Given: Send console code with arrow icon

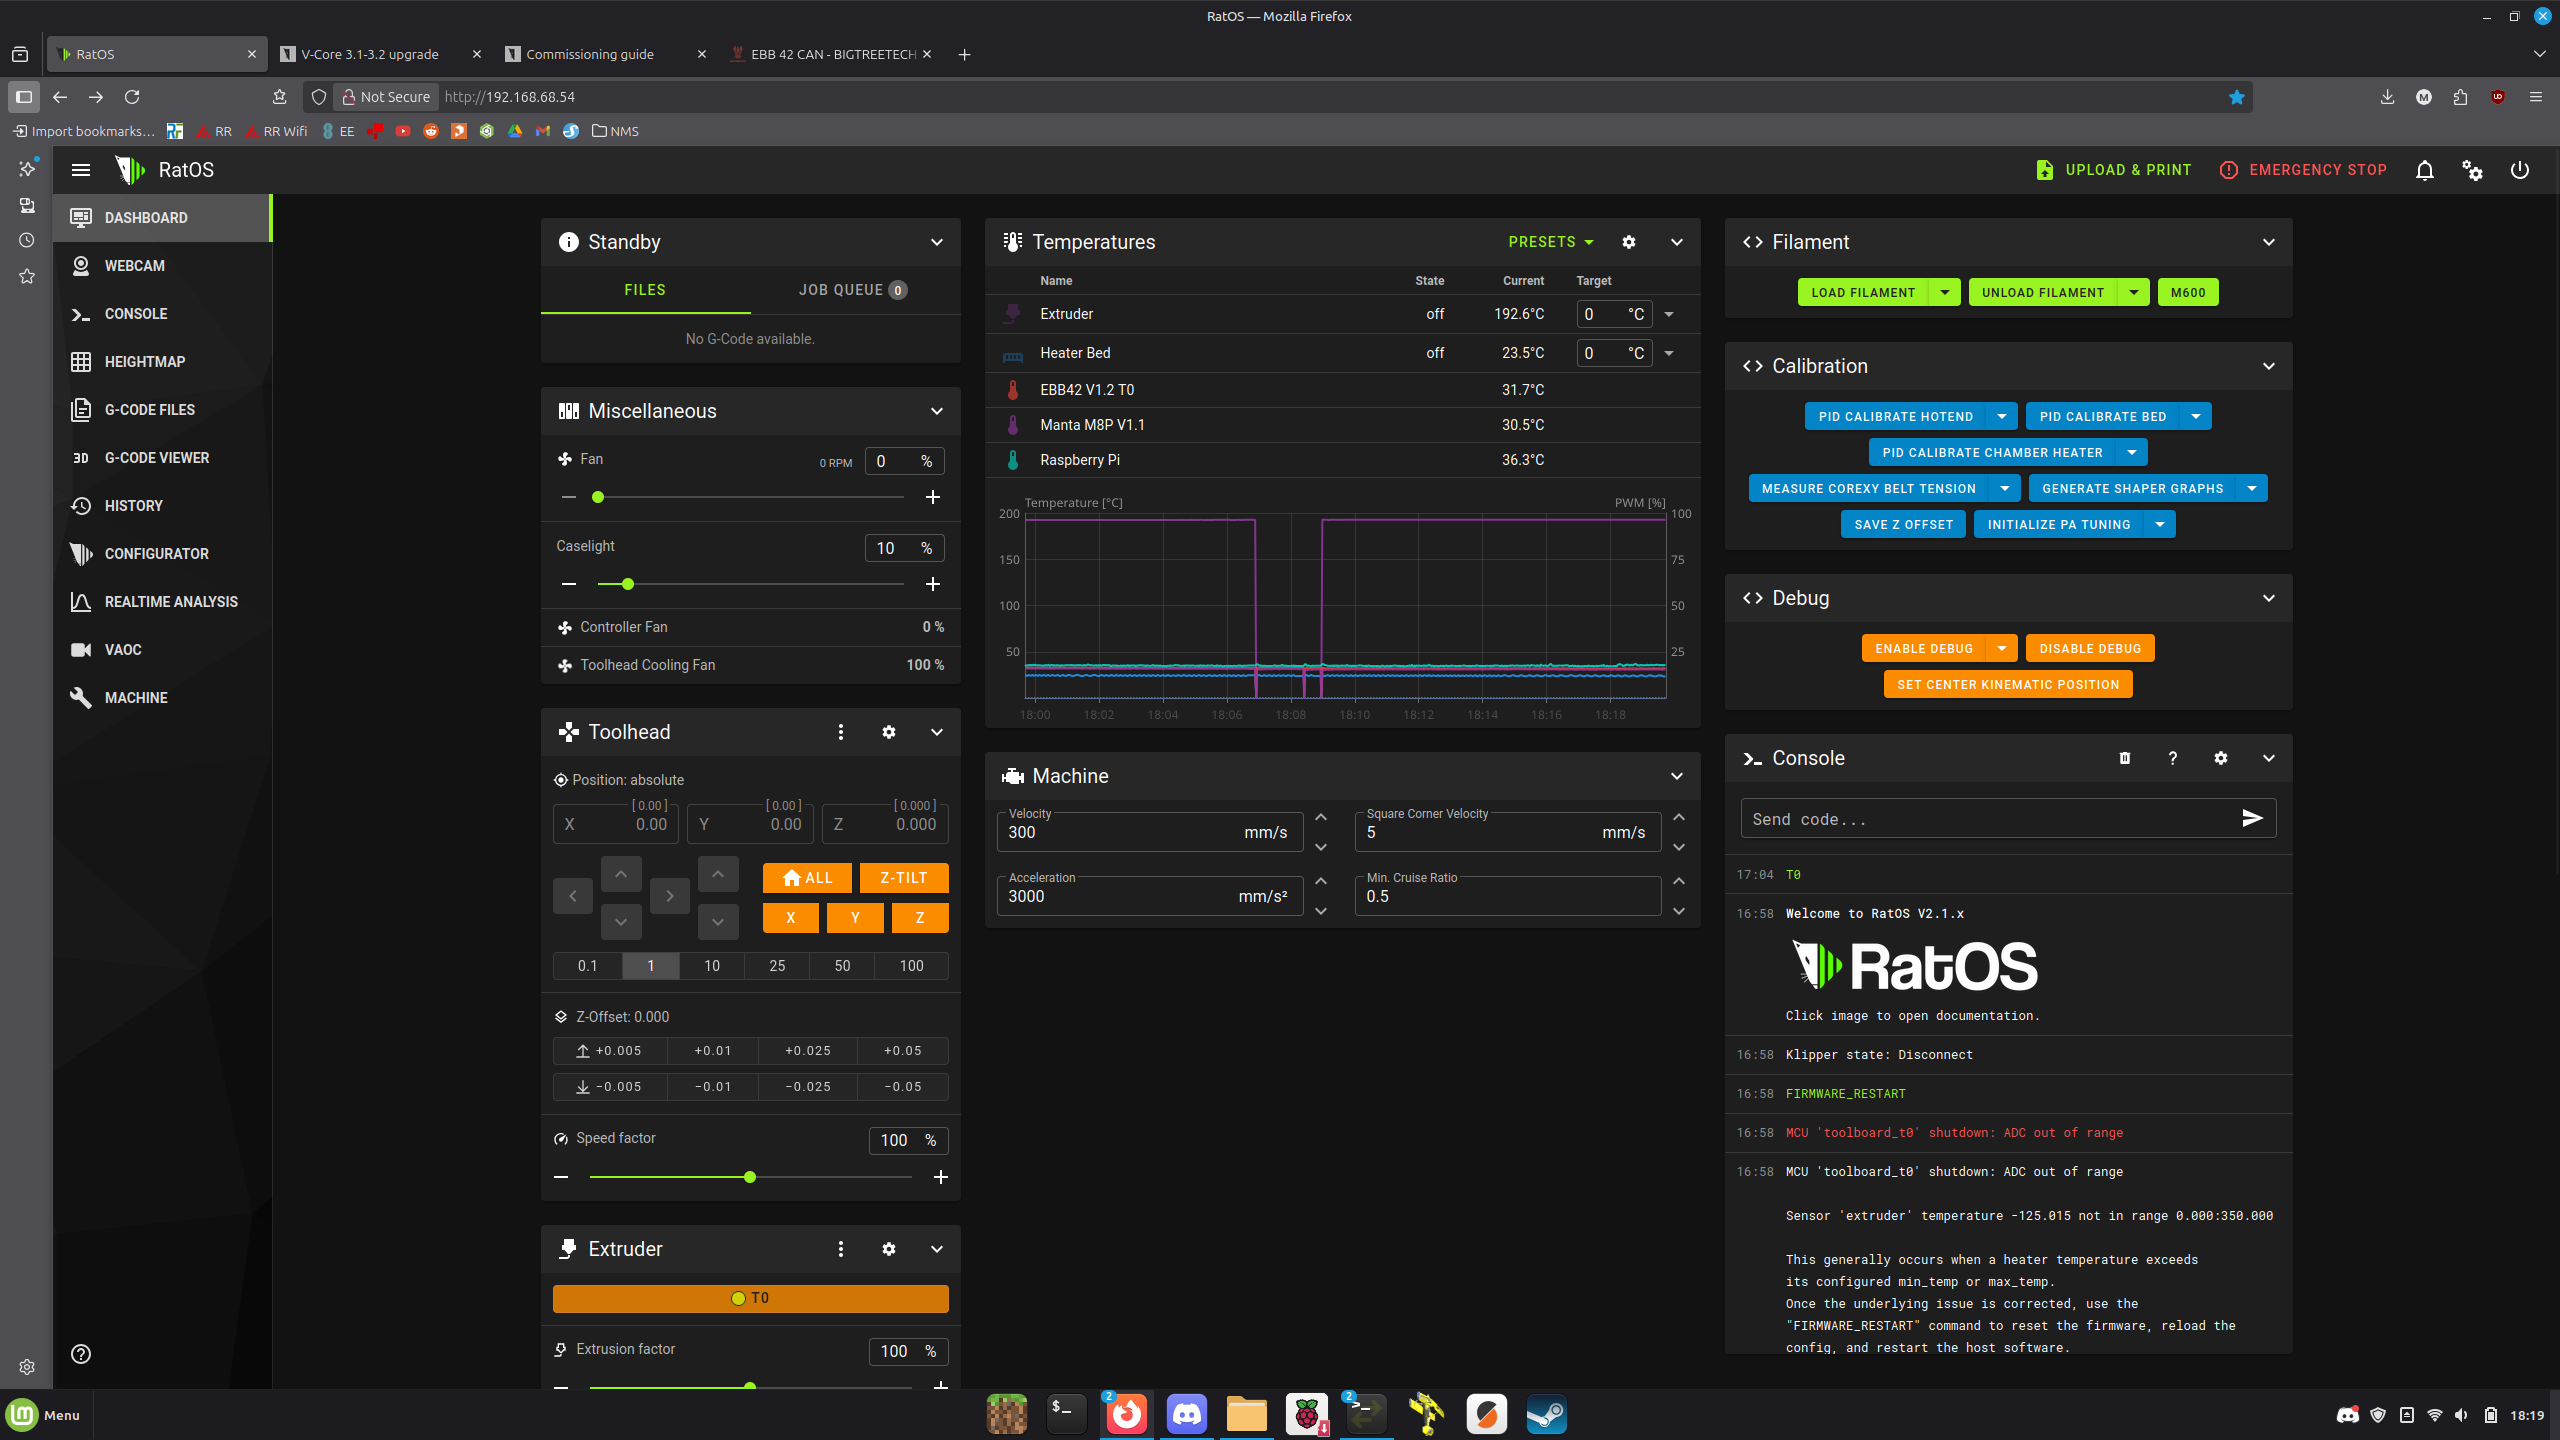Looking at the screenshot, I should (x=2251, y=819).
